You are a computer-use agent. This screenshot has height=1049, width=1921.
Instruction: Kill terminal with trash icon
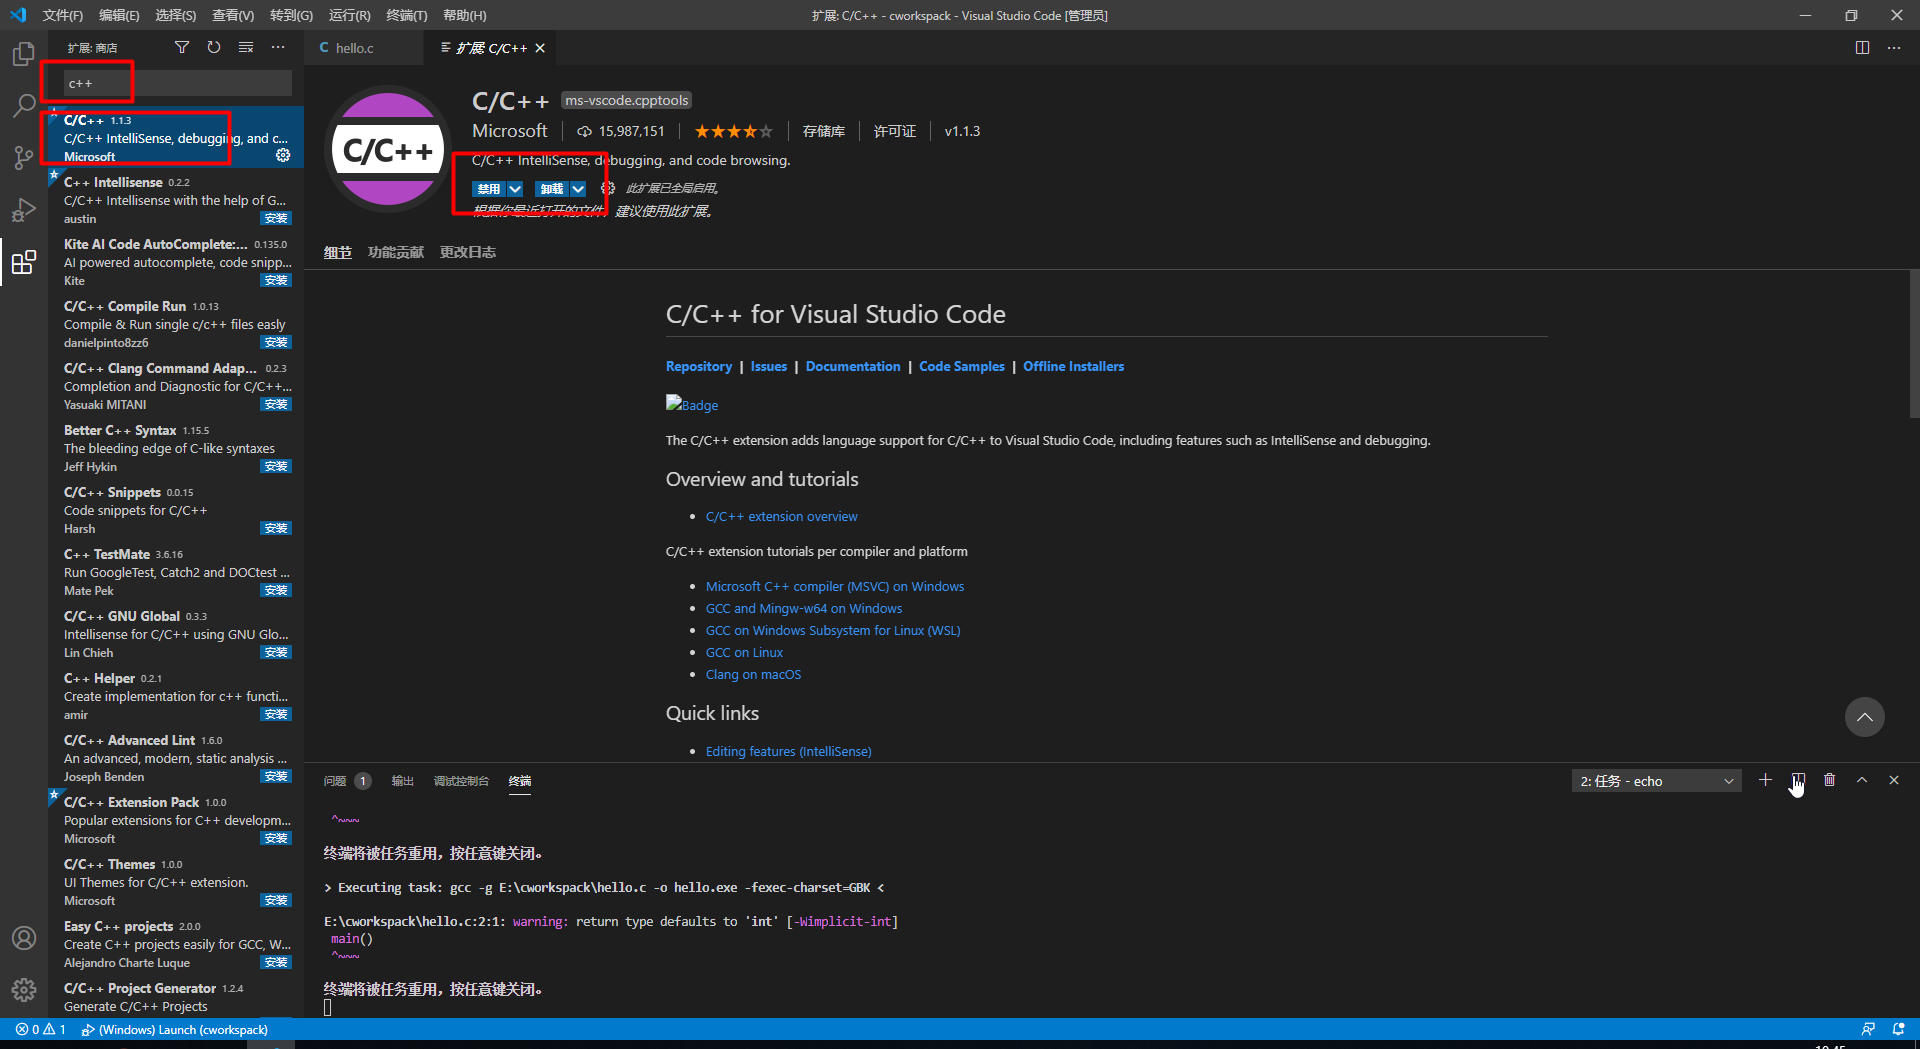(x=1830, y=780)
